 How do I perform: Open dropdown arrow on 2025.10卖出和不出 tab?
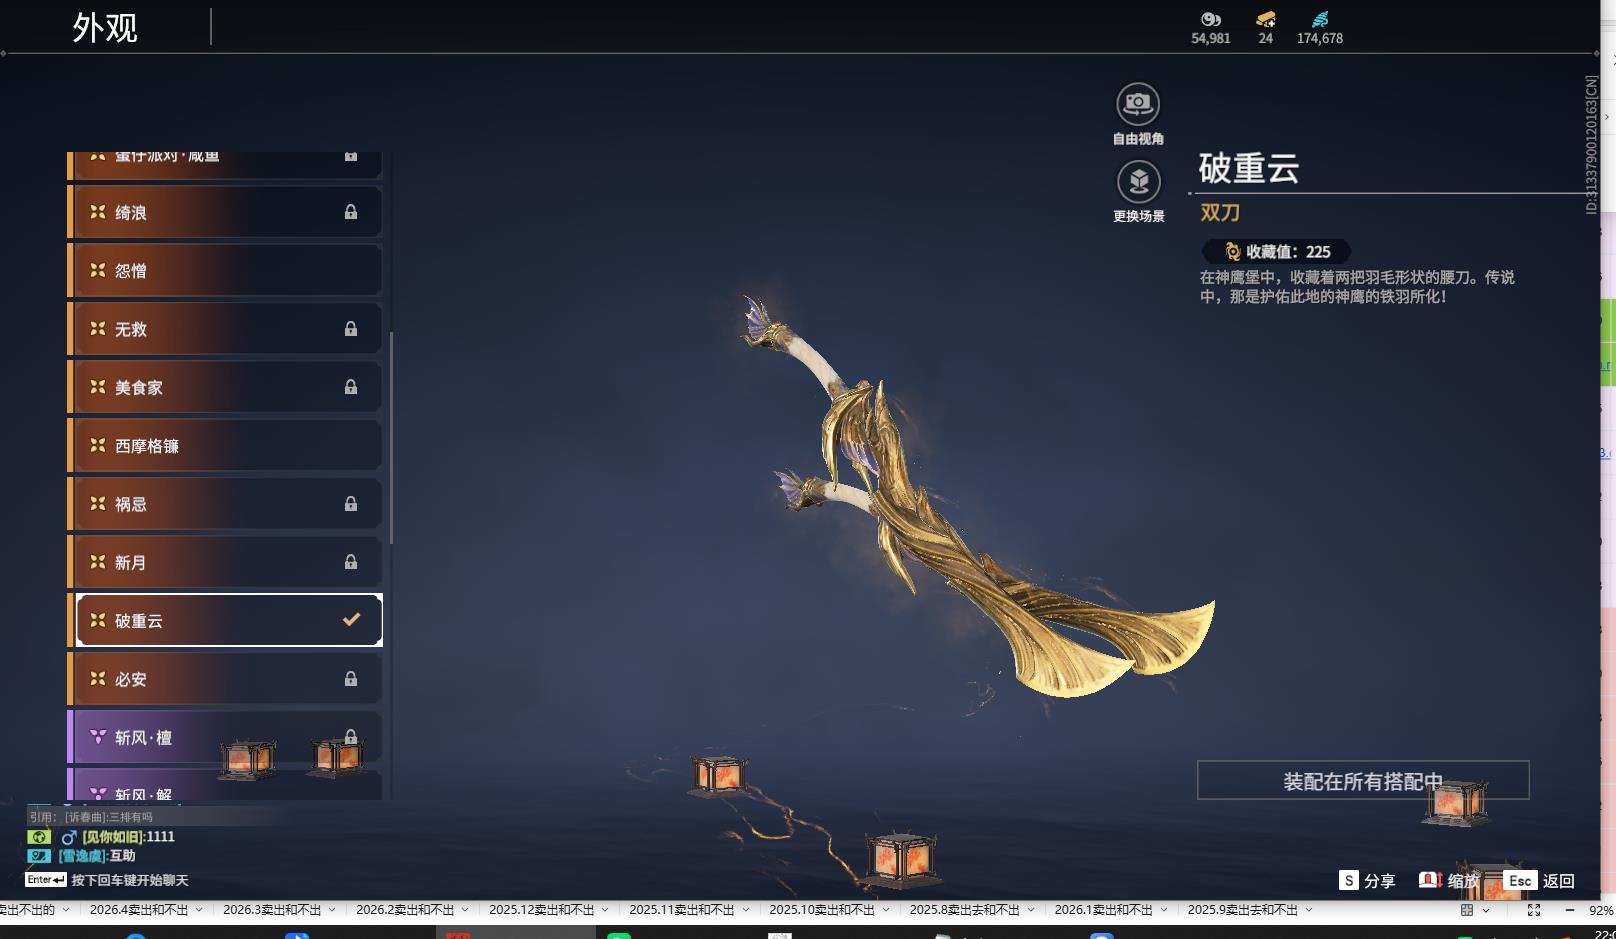pyautogui.click(x=886, y=910)
